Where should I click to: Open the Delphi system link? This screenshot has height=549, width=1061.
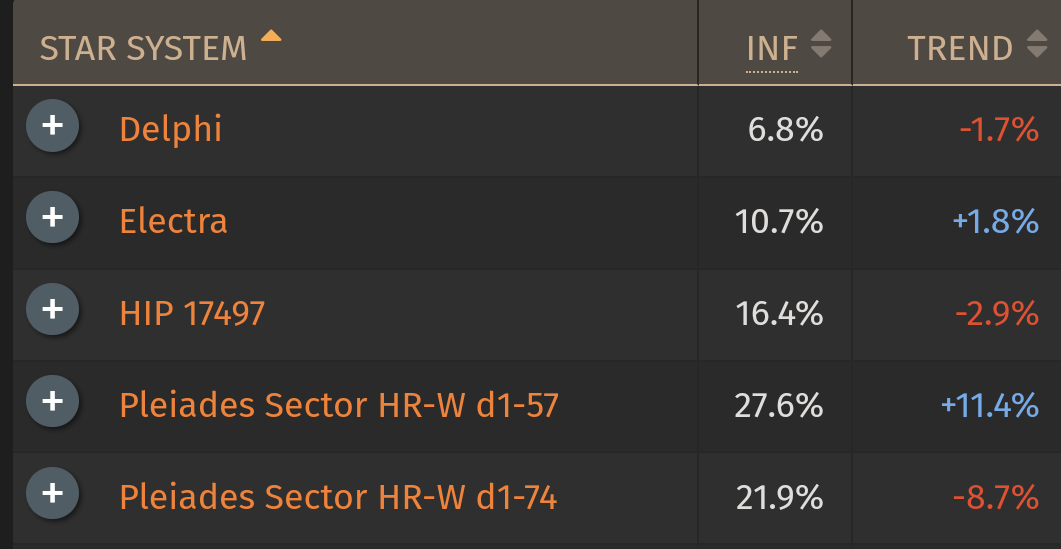[171, 129]
